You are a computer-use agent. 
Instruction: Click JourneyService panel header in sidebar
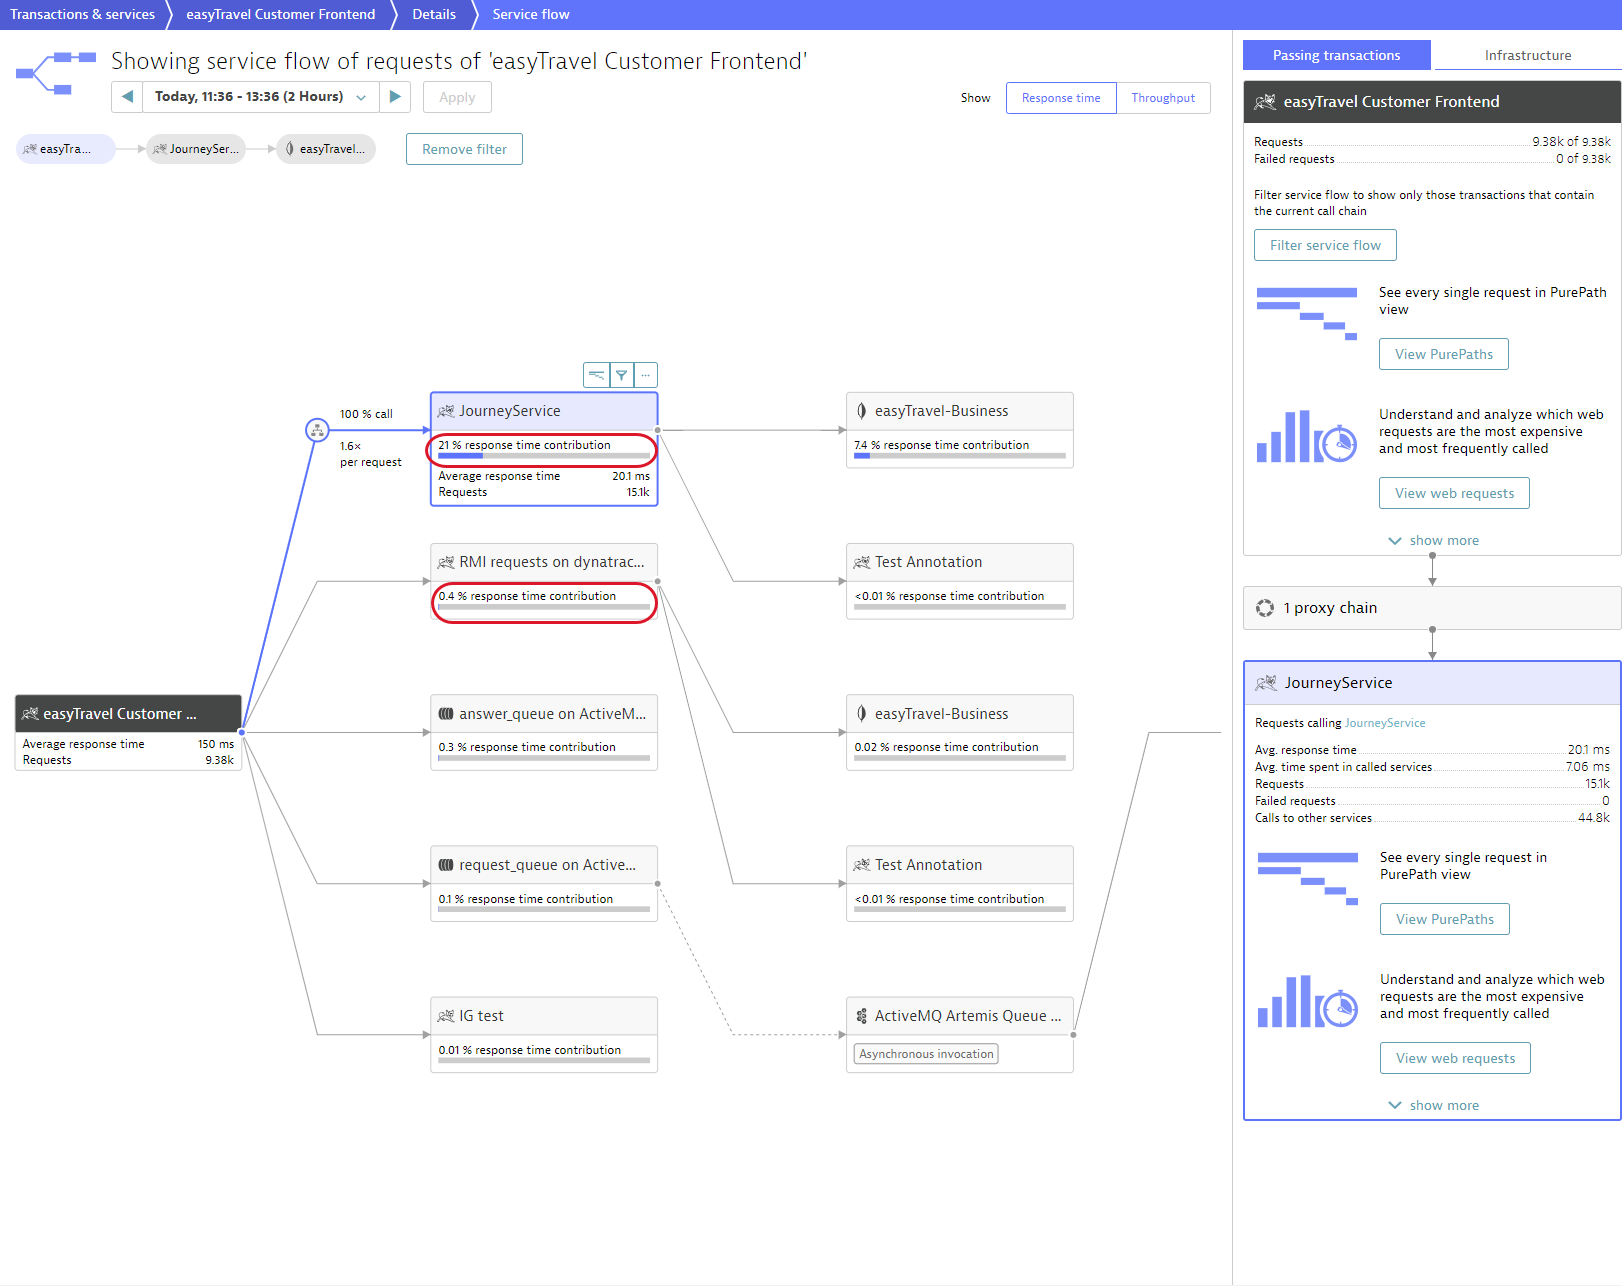pos(1432,683)
